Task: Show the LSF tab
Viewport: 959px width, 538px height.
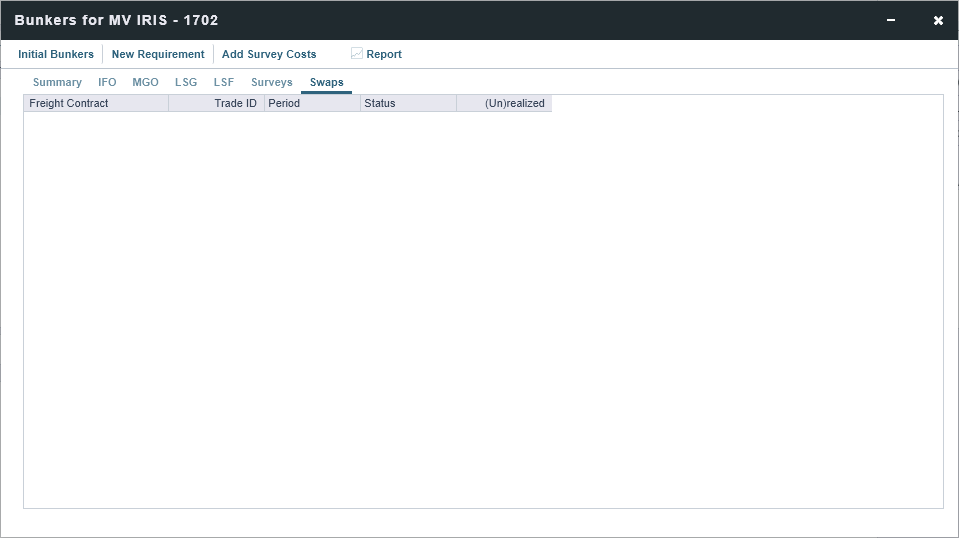Action: tap(224, 82)
